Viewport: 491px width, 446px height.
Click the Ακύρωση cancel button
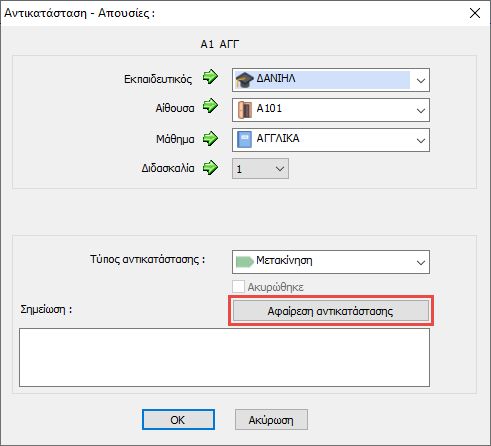[271, 420]
